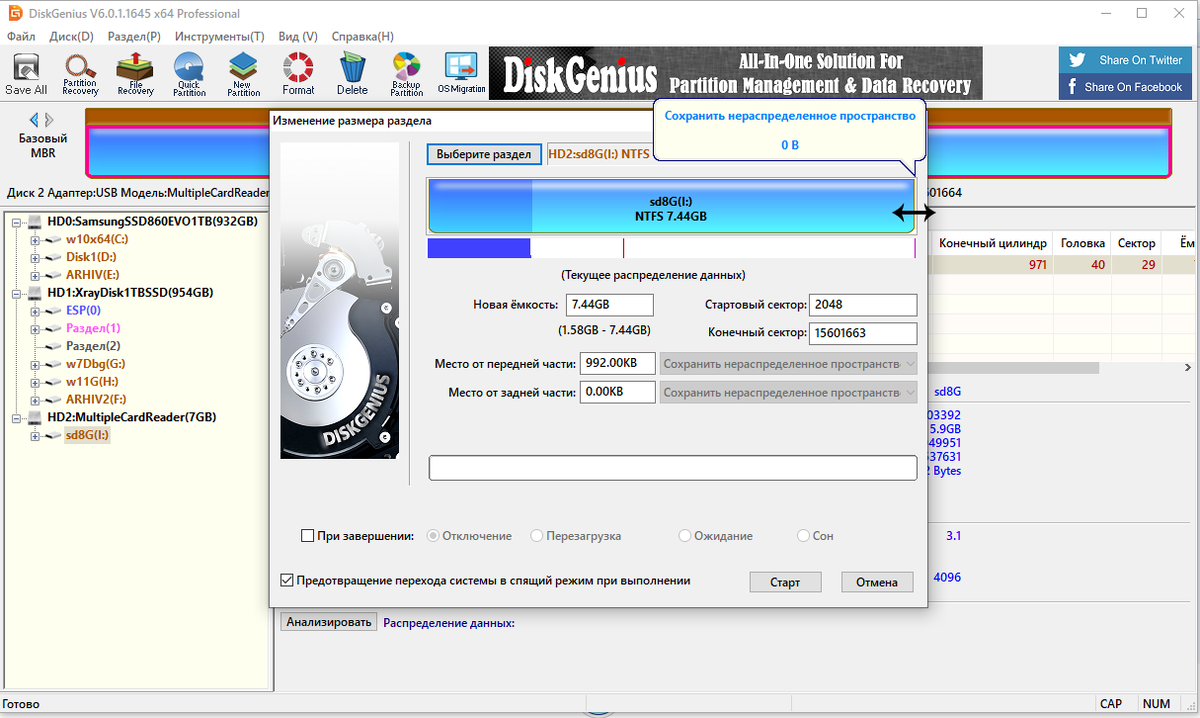Select the HD2:sd8G(I:) NTFS tab
1200x718 pixels.
pos(598,154)
